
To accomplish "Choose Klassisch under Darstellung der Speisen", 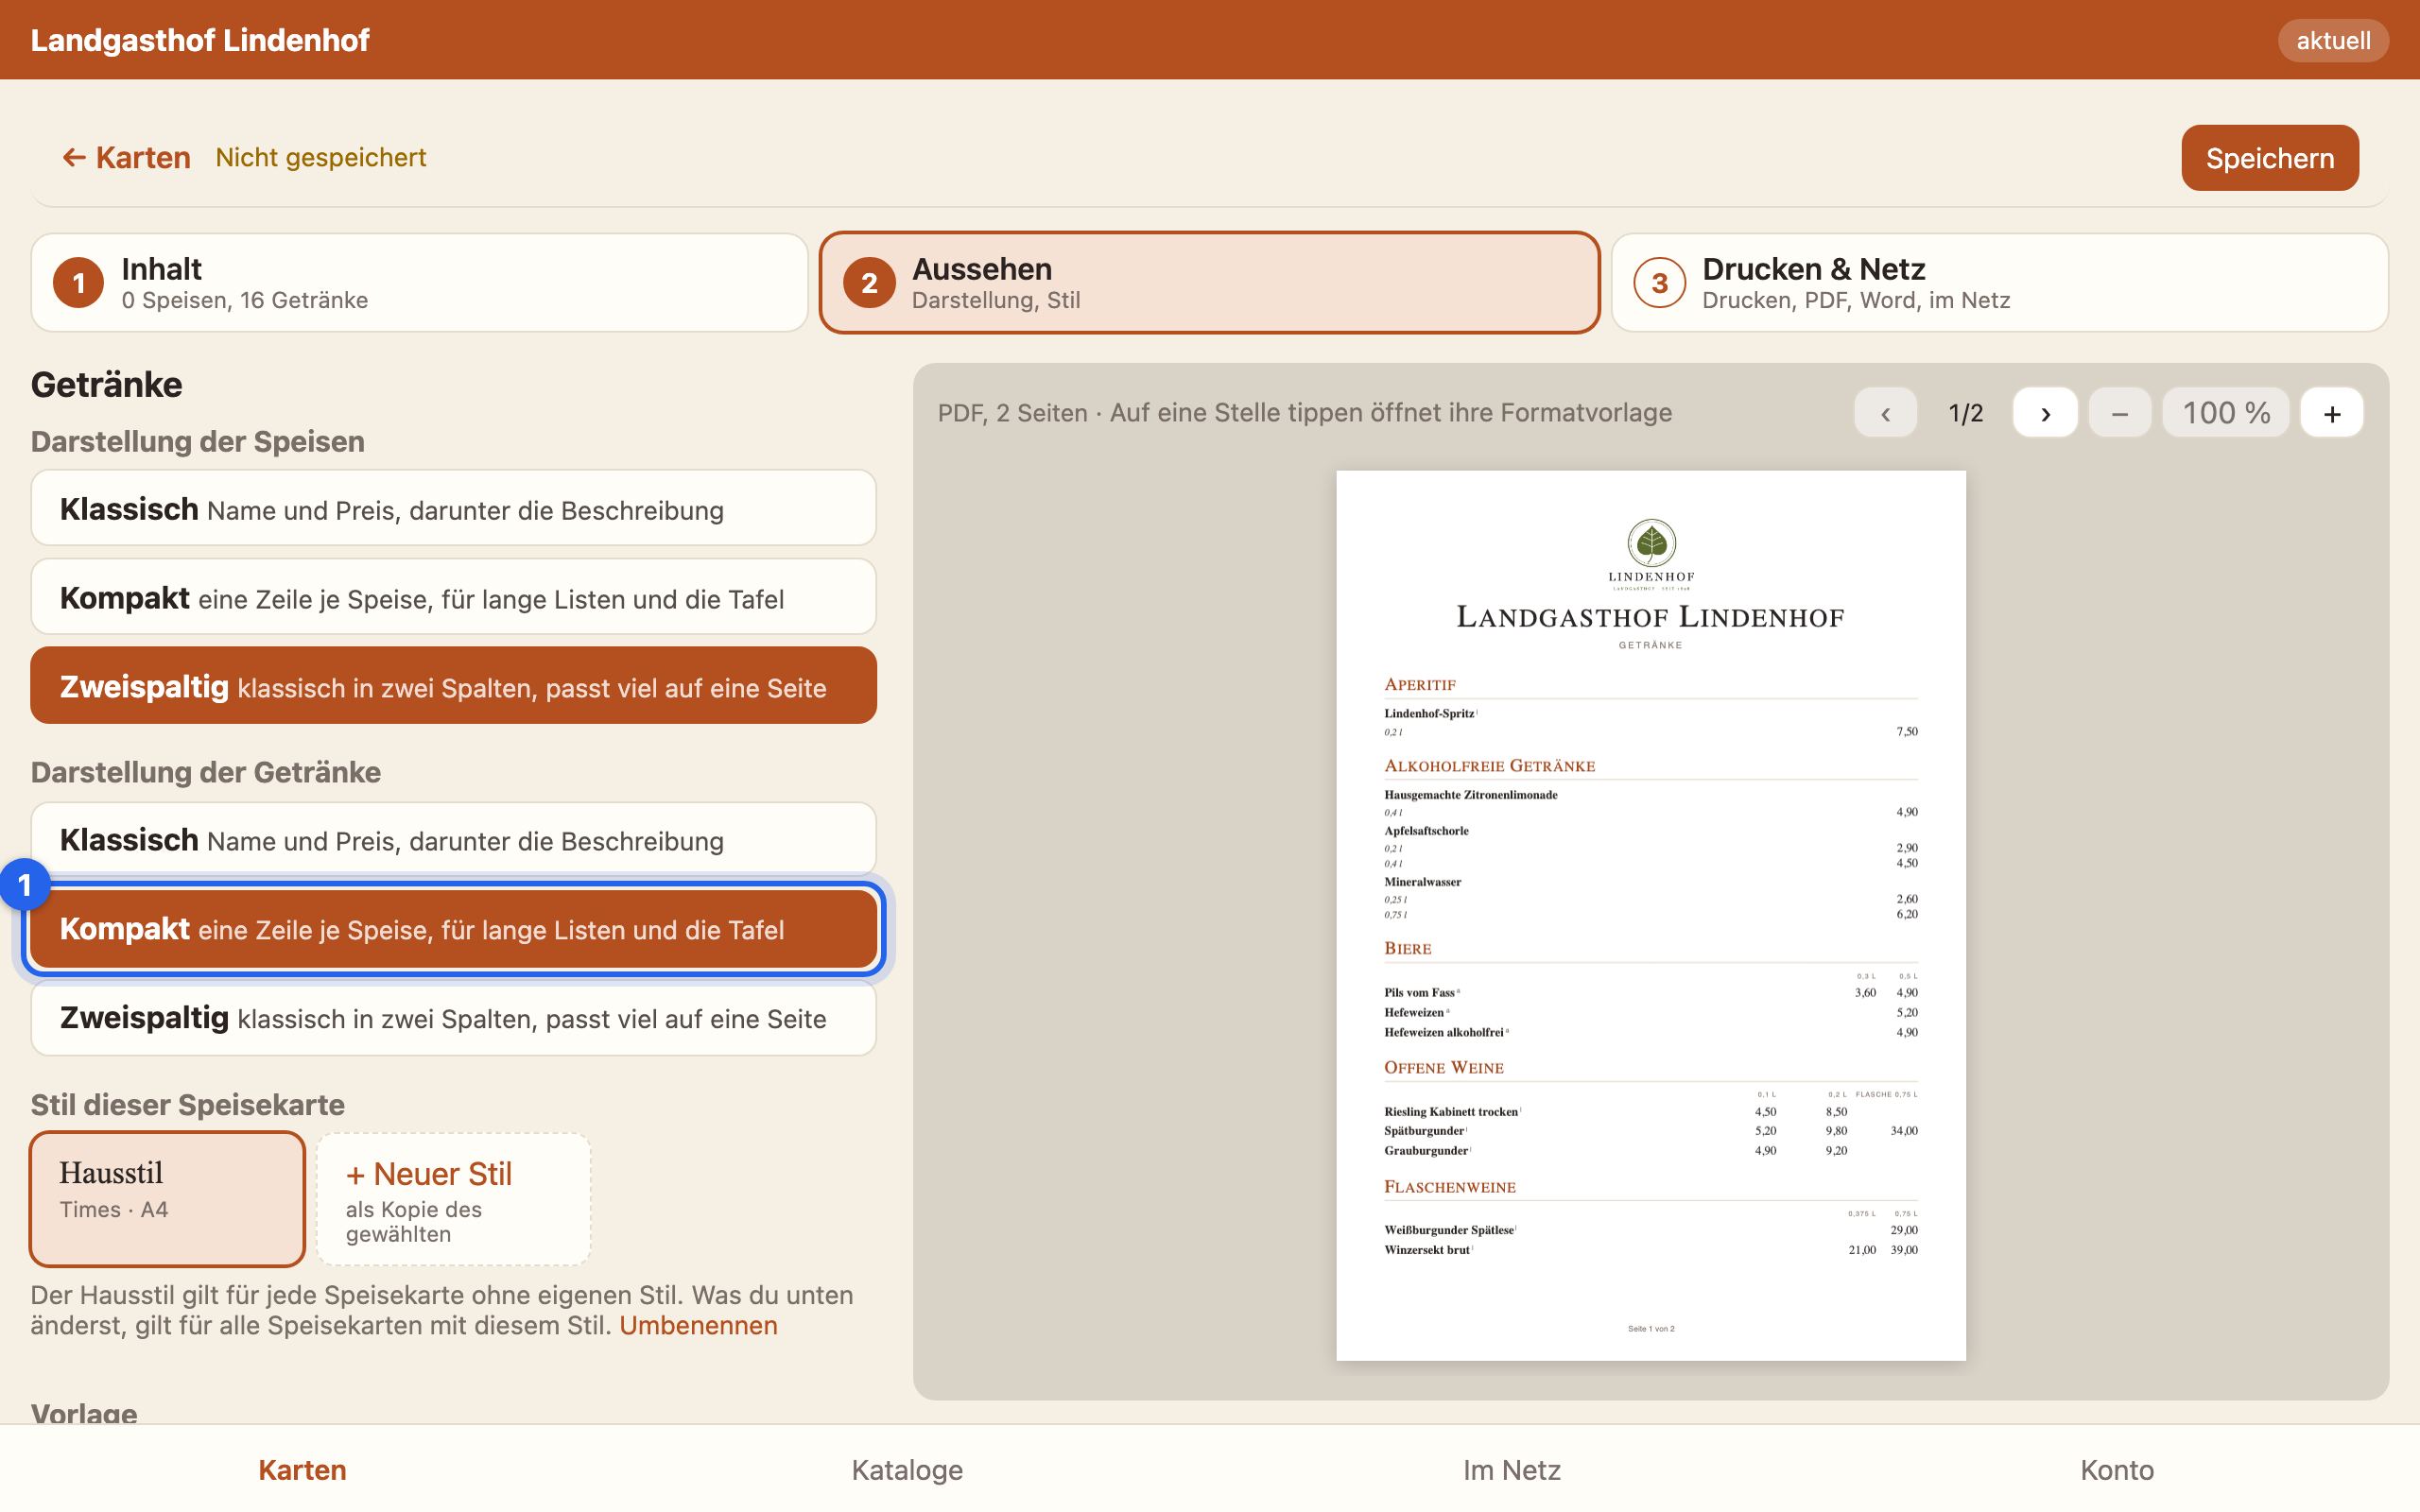I will coord(453,508).
